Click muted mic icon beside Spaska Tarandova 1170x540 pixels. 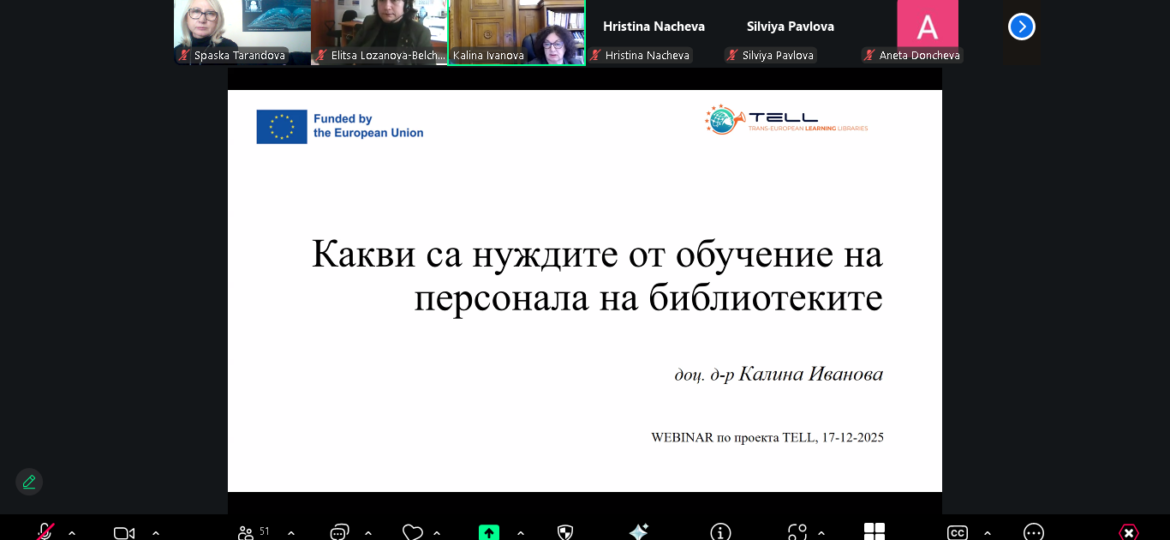(x=184, y=55)
